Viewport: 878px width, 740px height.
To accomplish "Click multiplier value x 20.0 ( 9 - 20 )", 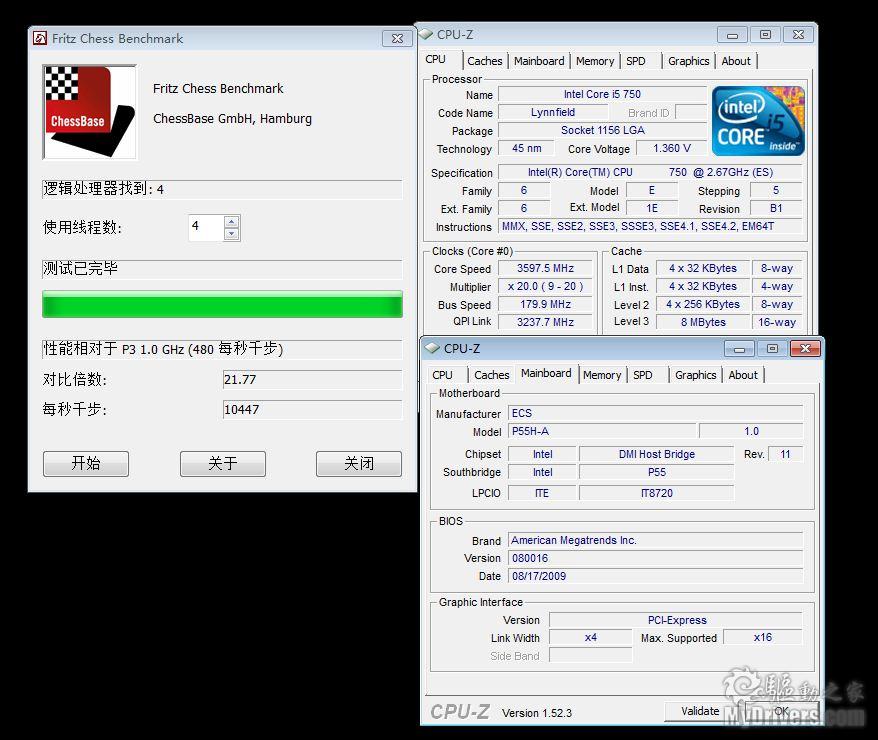I will [x=545, y=286].
